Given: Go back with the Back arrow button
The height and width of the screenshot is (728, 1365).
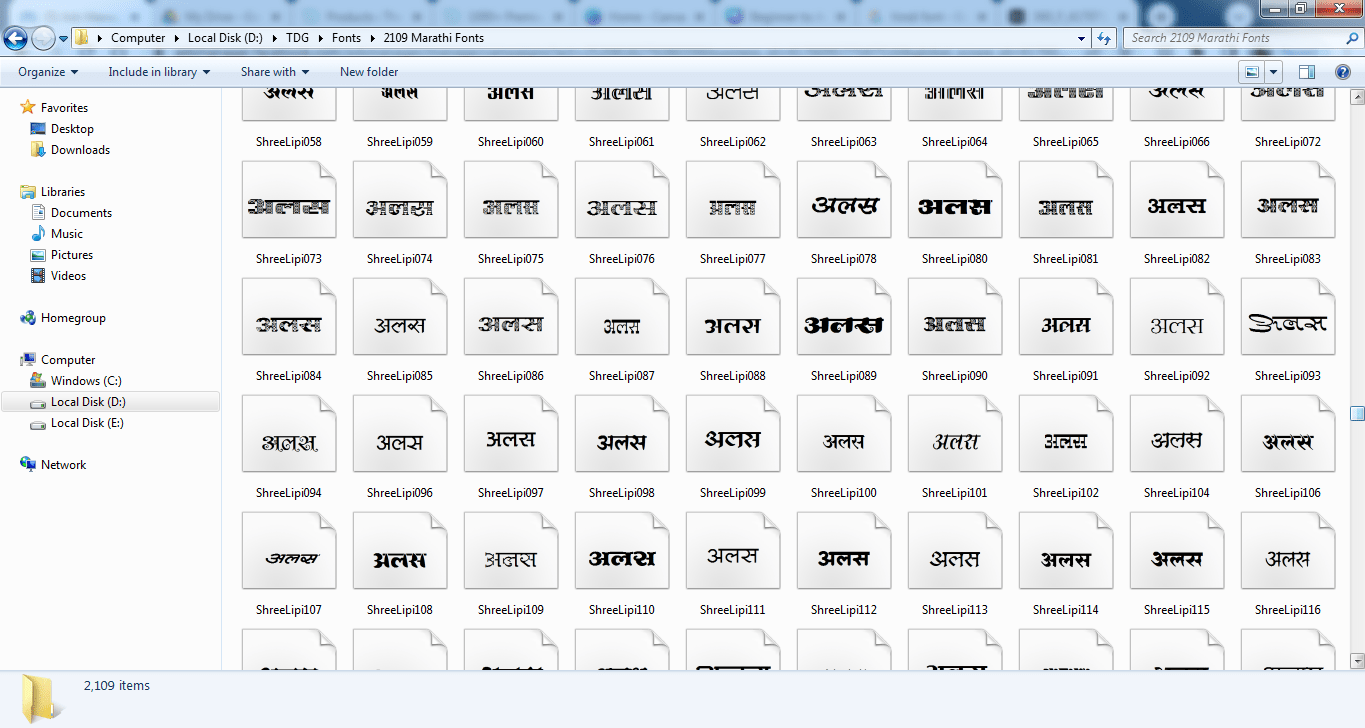Looking at the screenshot, I should 16,38.
